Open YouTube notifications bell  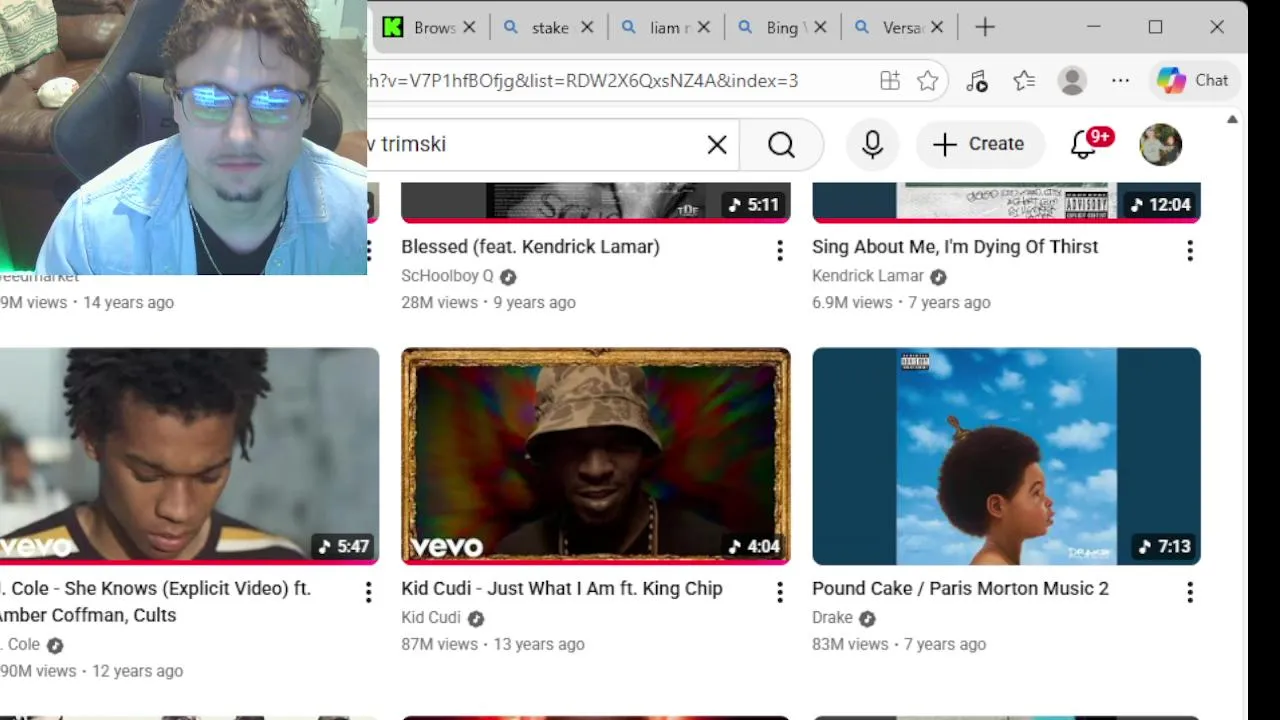(1083, 144)
